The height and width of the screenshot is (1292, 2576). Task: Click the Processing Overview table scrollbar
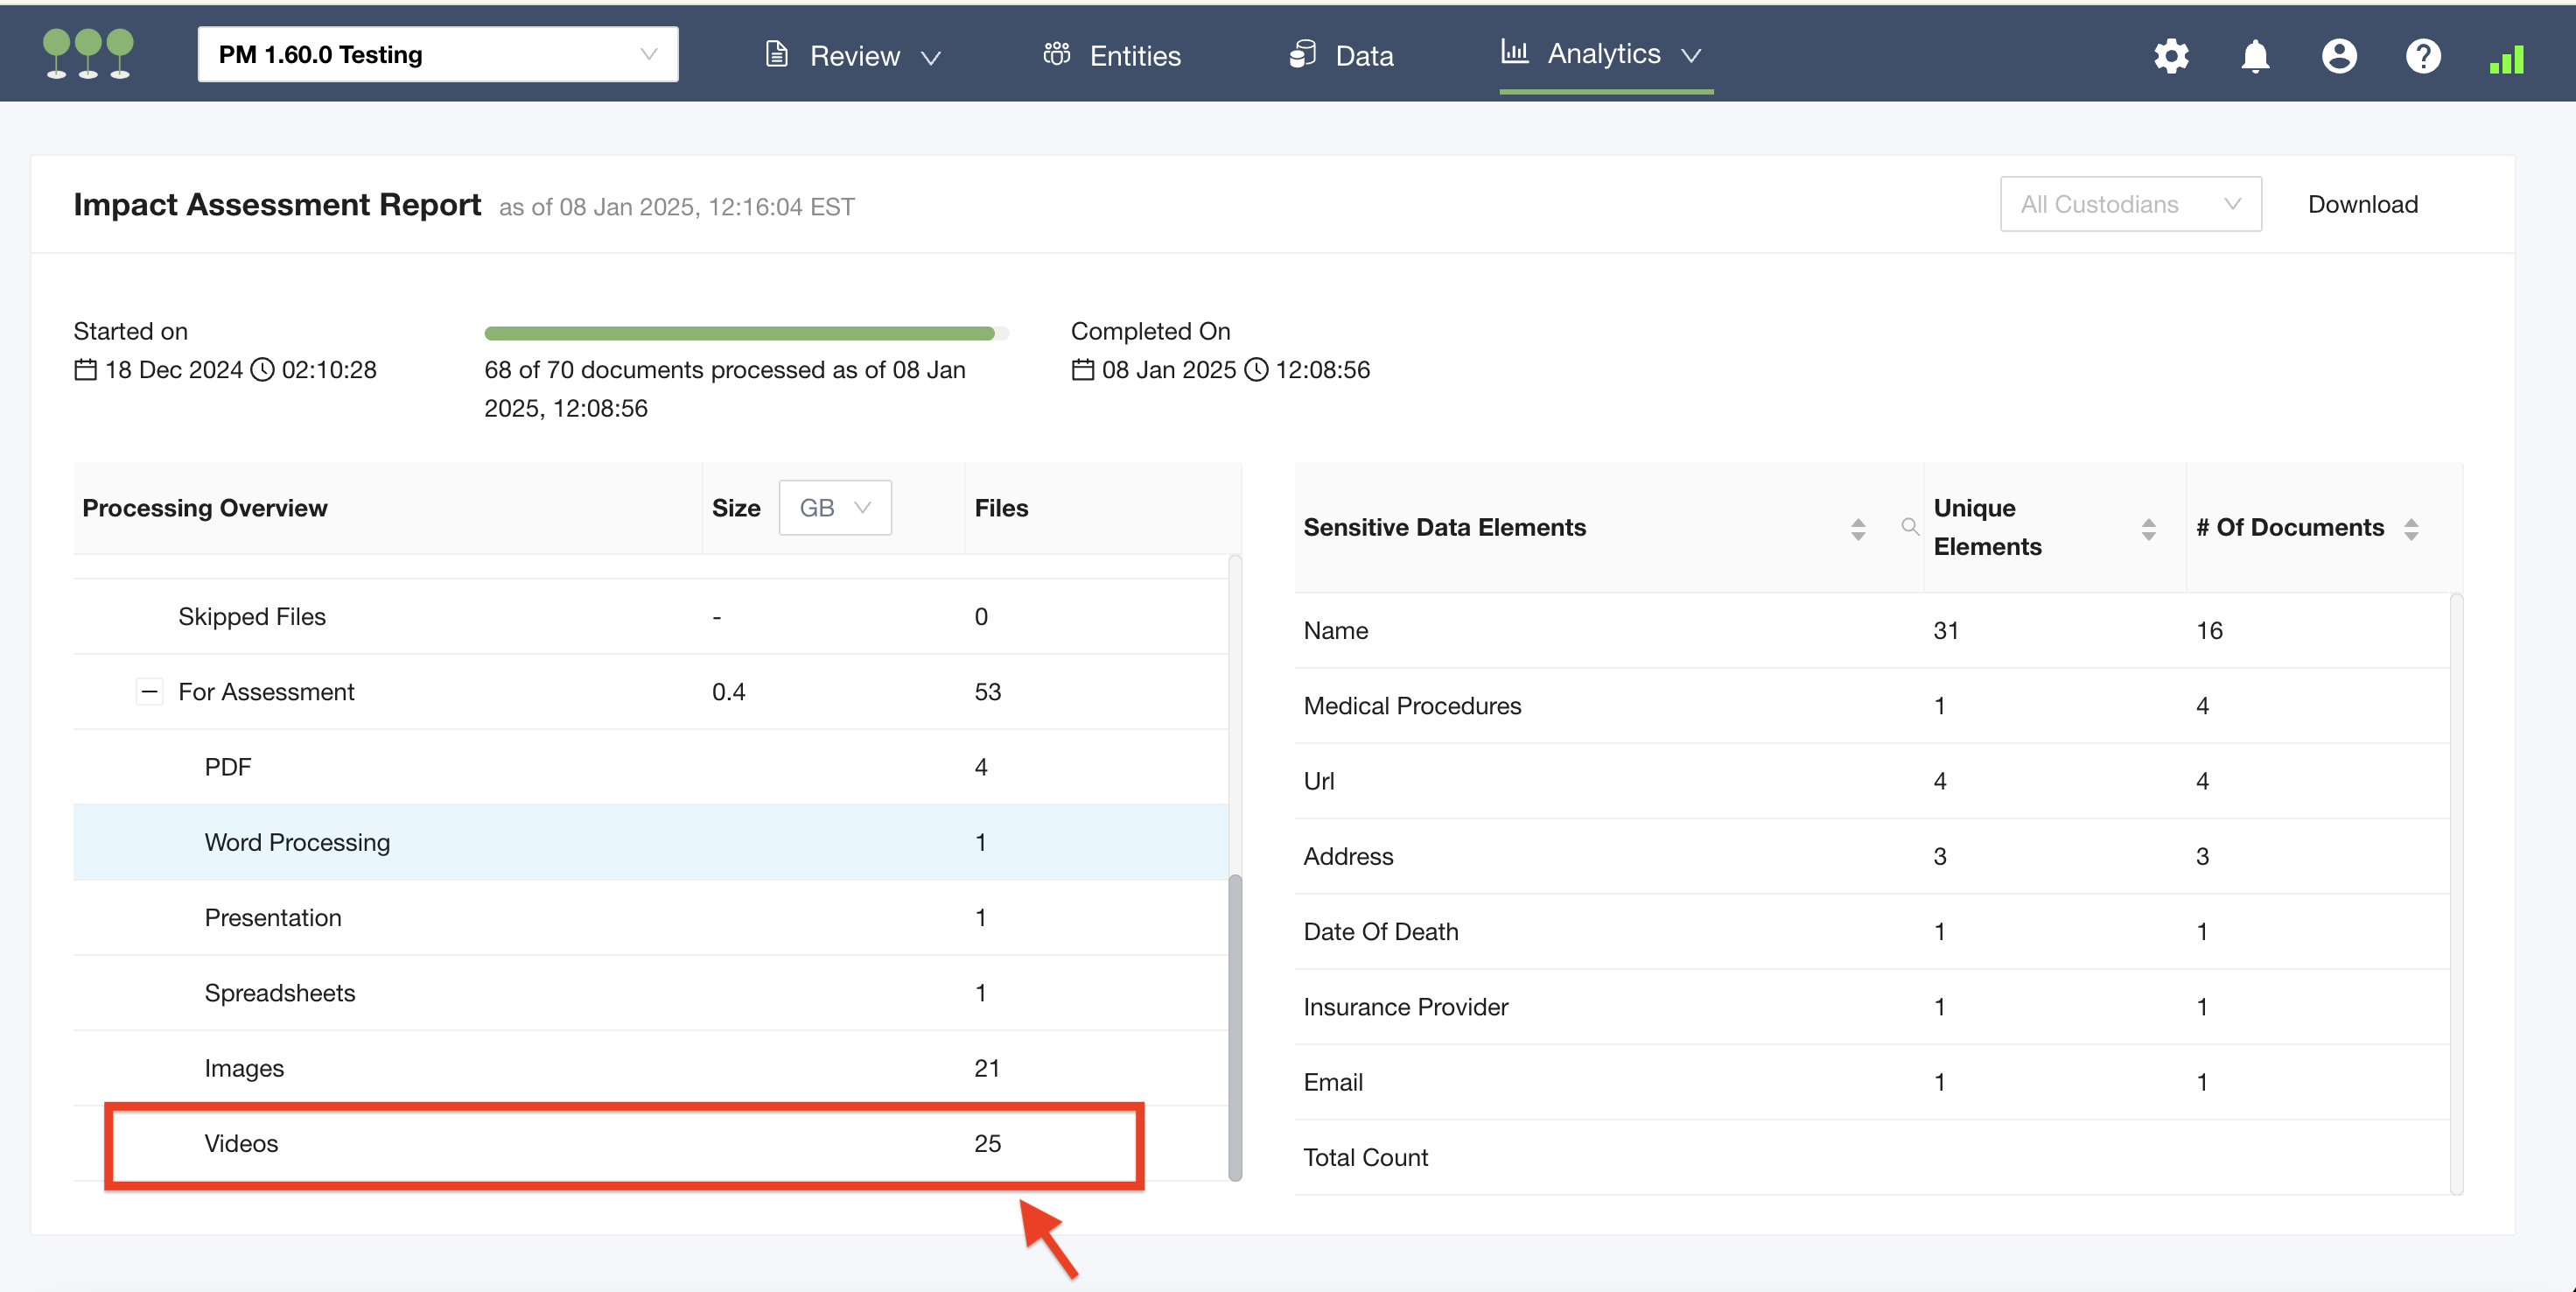click(1235, 1026)
